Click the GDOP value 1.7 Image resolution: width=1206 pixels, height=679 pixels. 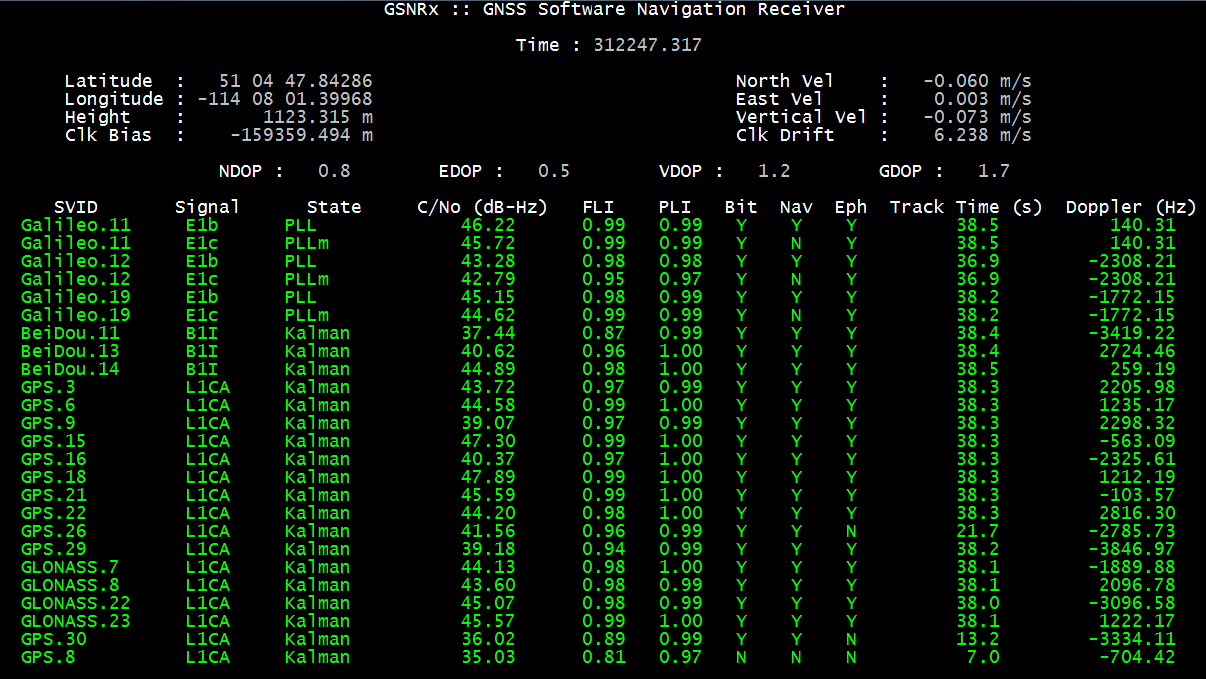coord(993,171)
